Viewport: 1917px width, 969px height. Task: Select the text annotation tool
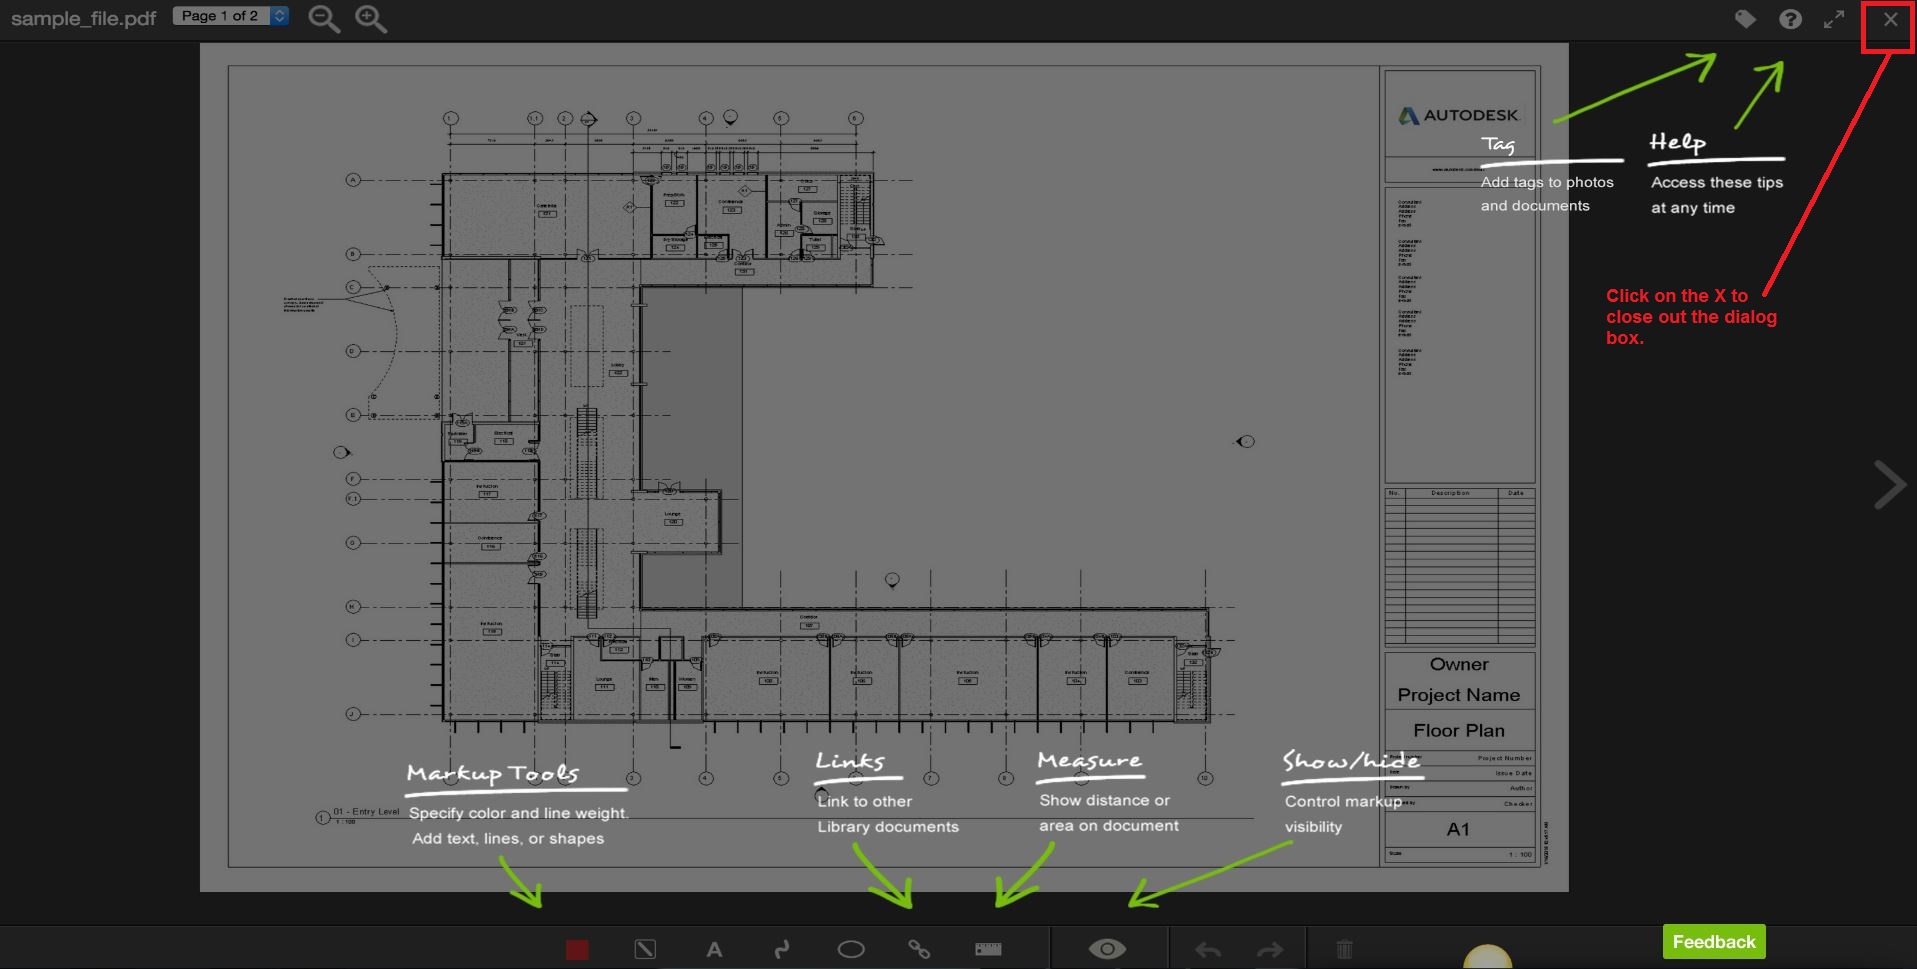(714, 948)
